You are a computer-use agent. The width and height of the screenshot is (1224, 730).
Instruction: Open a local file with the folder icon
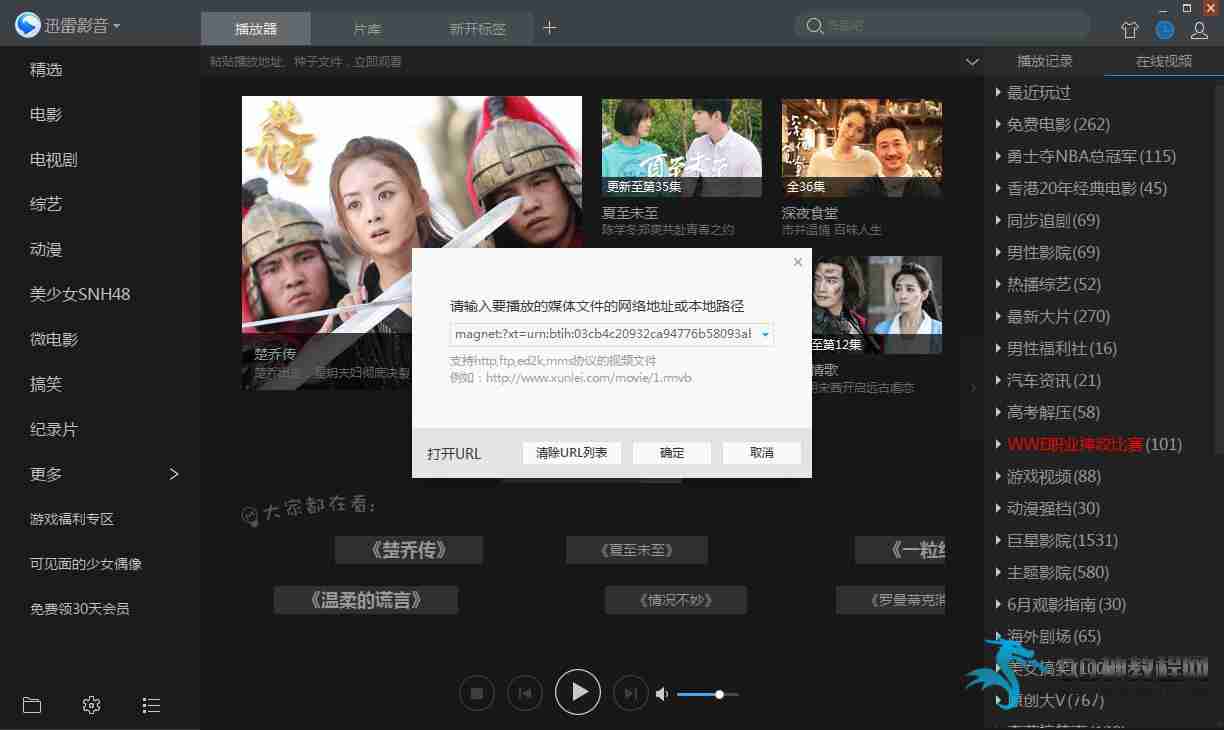pyautogui.click(x=32, y=705)
